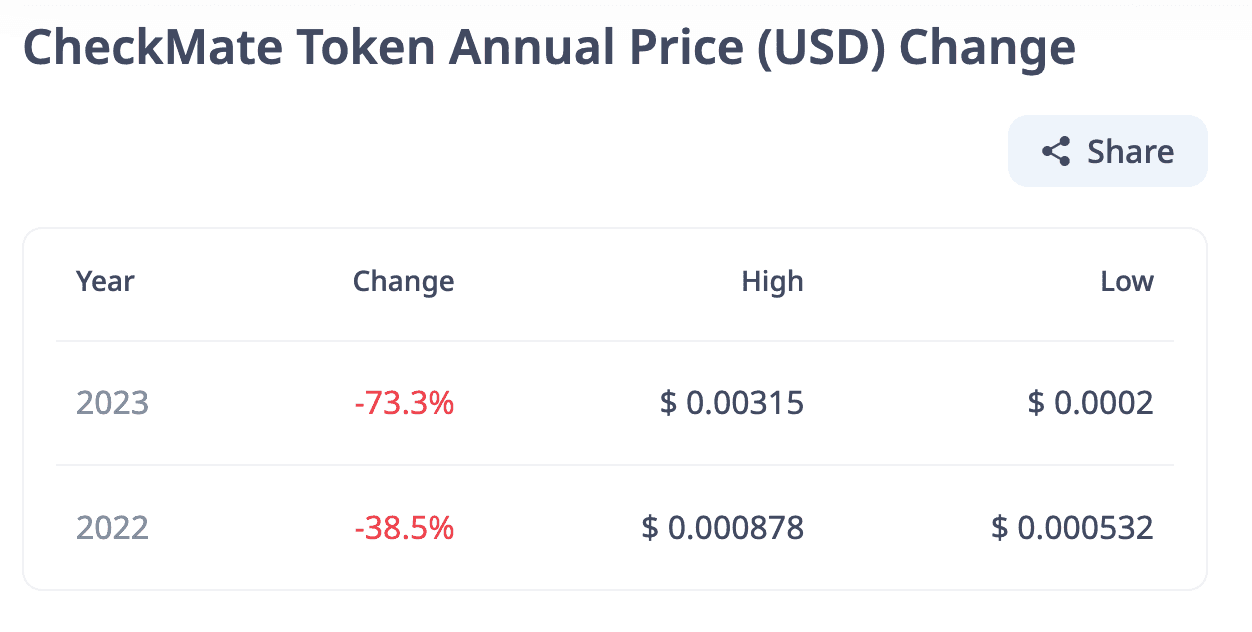This screenshot has width=1252, height=632.
Task: Click the High column header
Action: tap(772, 282)
